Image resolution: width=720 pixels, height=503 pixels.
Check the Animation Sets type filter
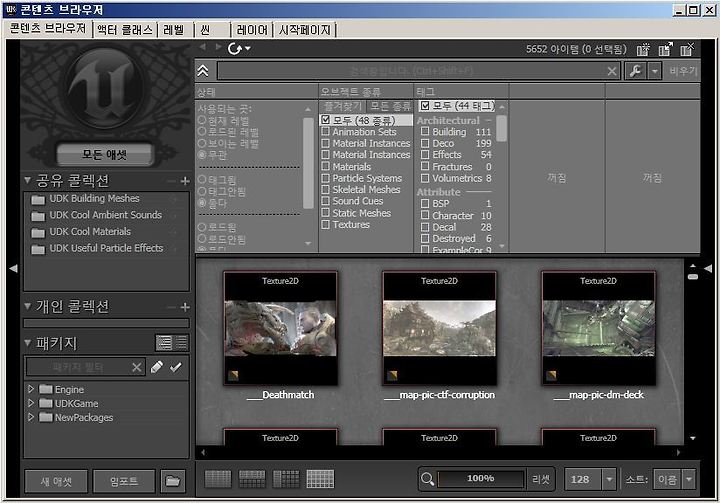coord(326,131)
